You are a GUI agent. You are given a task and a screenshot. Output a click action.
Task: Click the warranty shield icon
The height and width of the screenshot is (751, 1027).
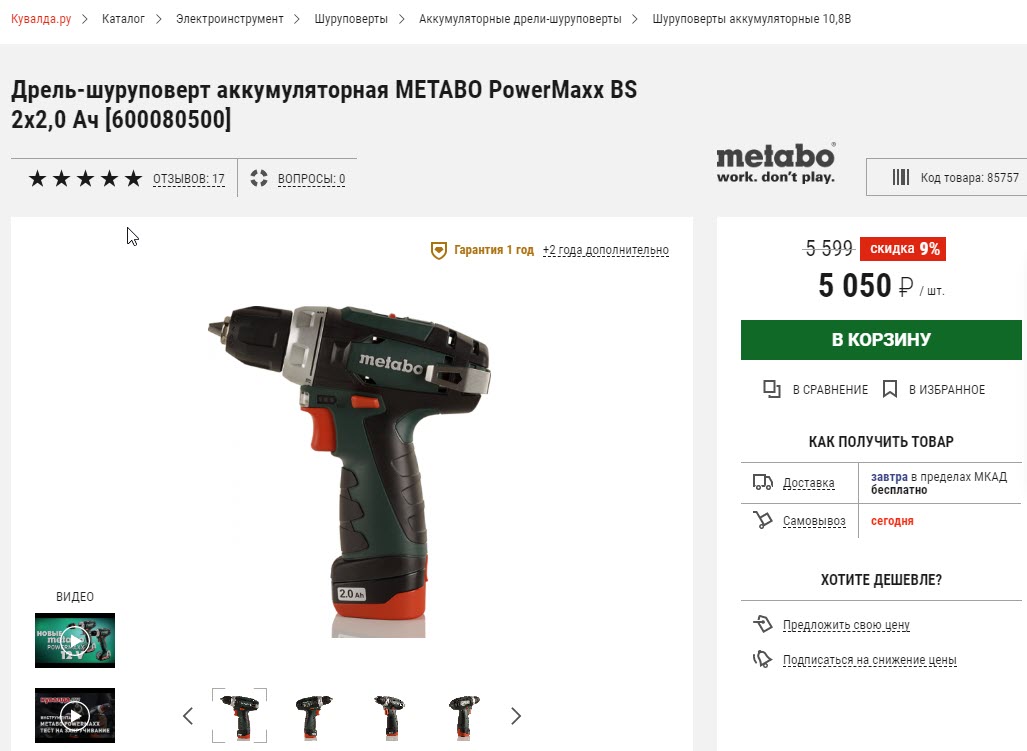tap(438, 250)
